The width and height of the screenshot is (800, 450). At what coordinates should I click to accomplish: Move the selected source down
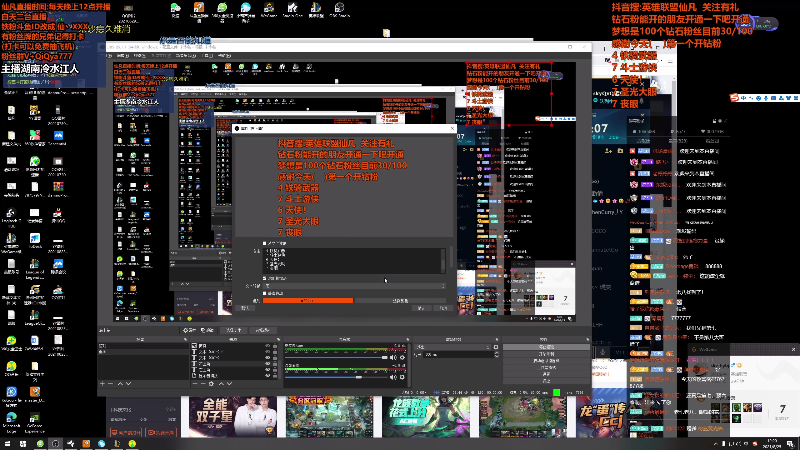click(x=229, y=383)
